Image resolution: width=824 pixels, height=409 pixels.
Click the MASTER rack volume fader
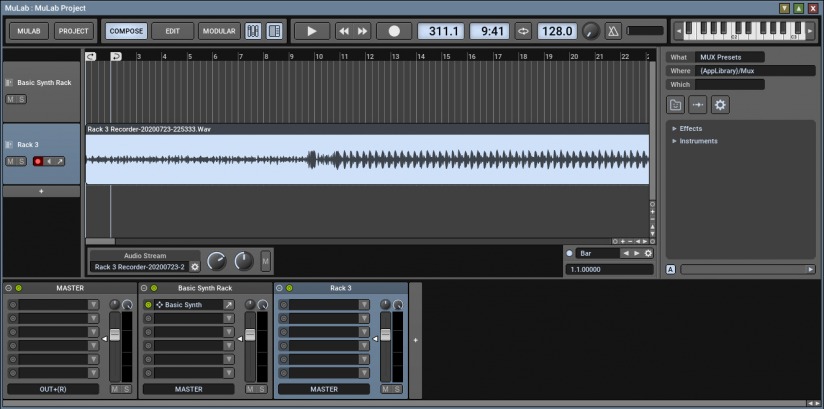click(115, 335)
